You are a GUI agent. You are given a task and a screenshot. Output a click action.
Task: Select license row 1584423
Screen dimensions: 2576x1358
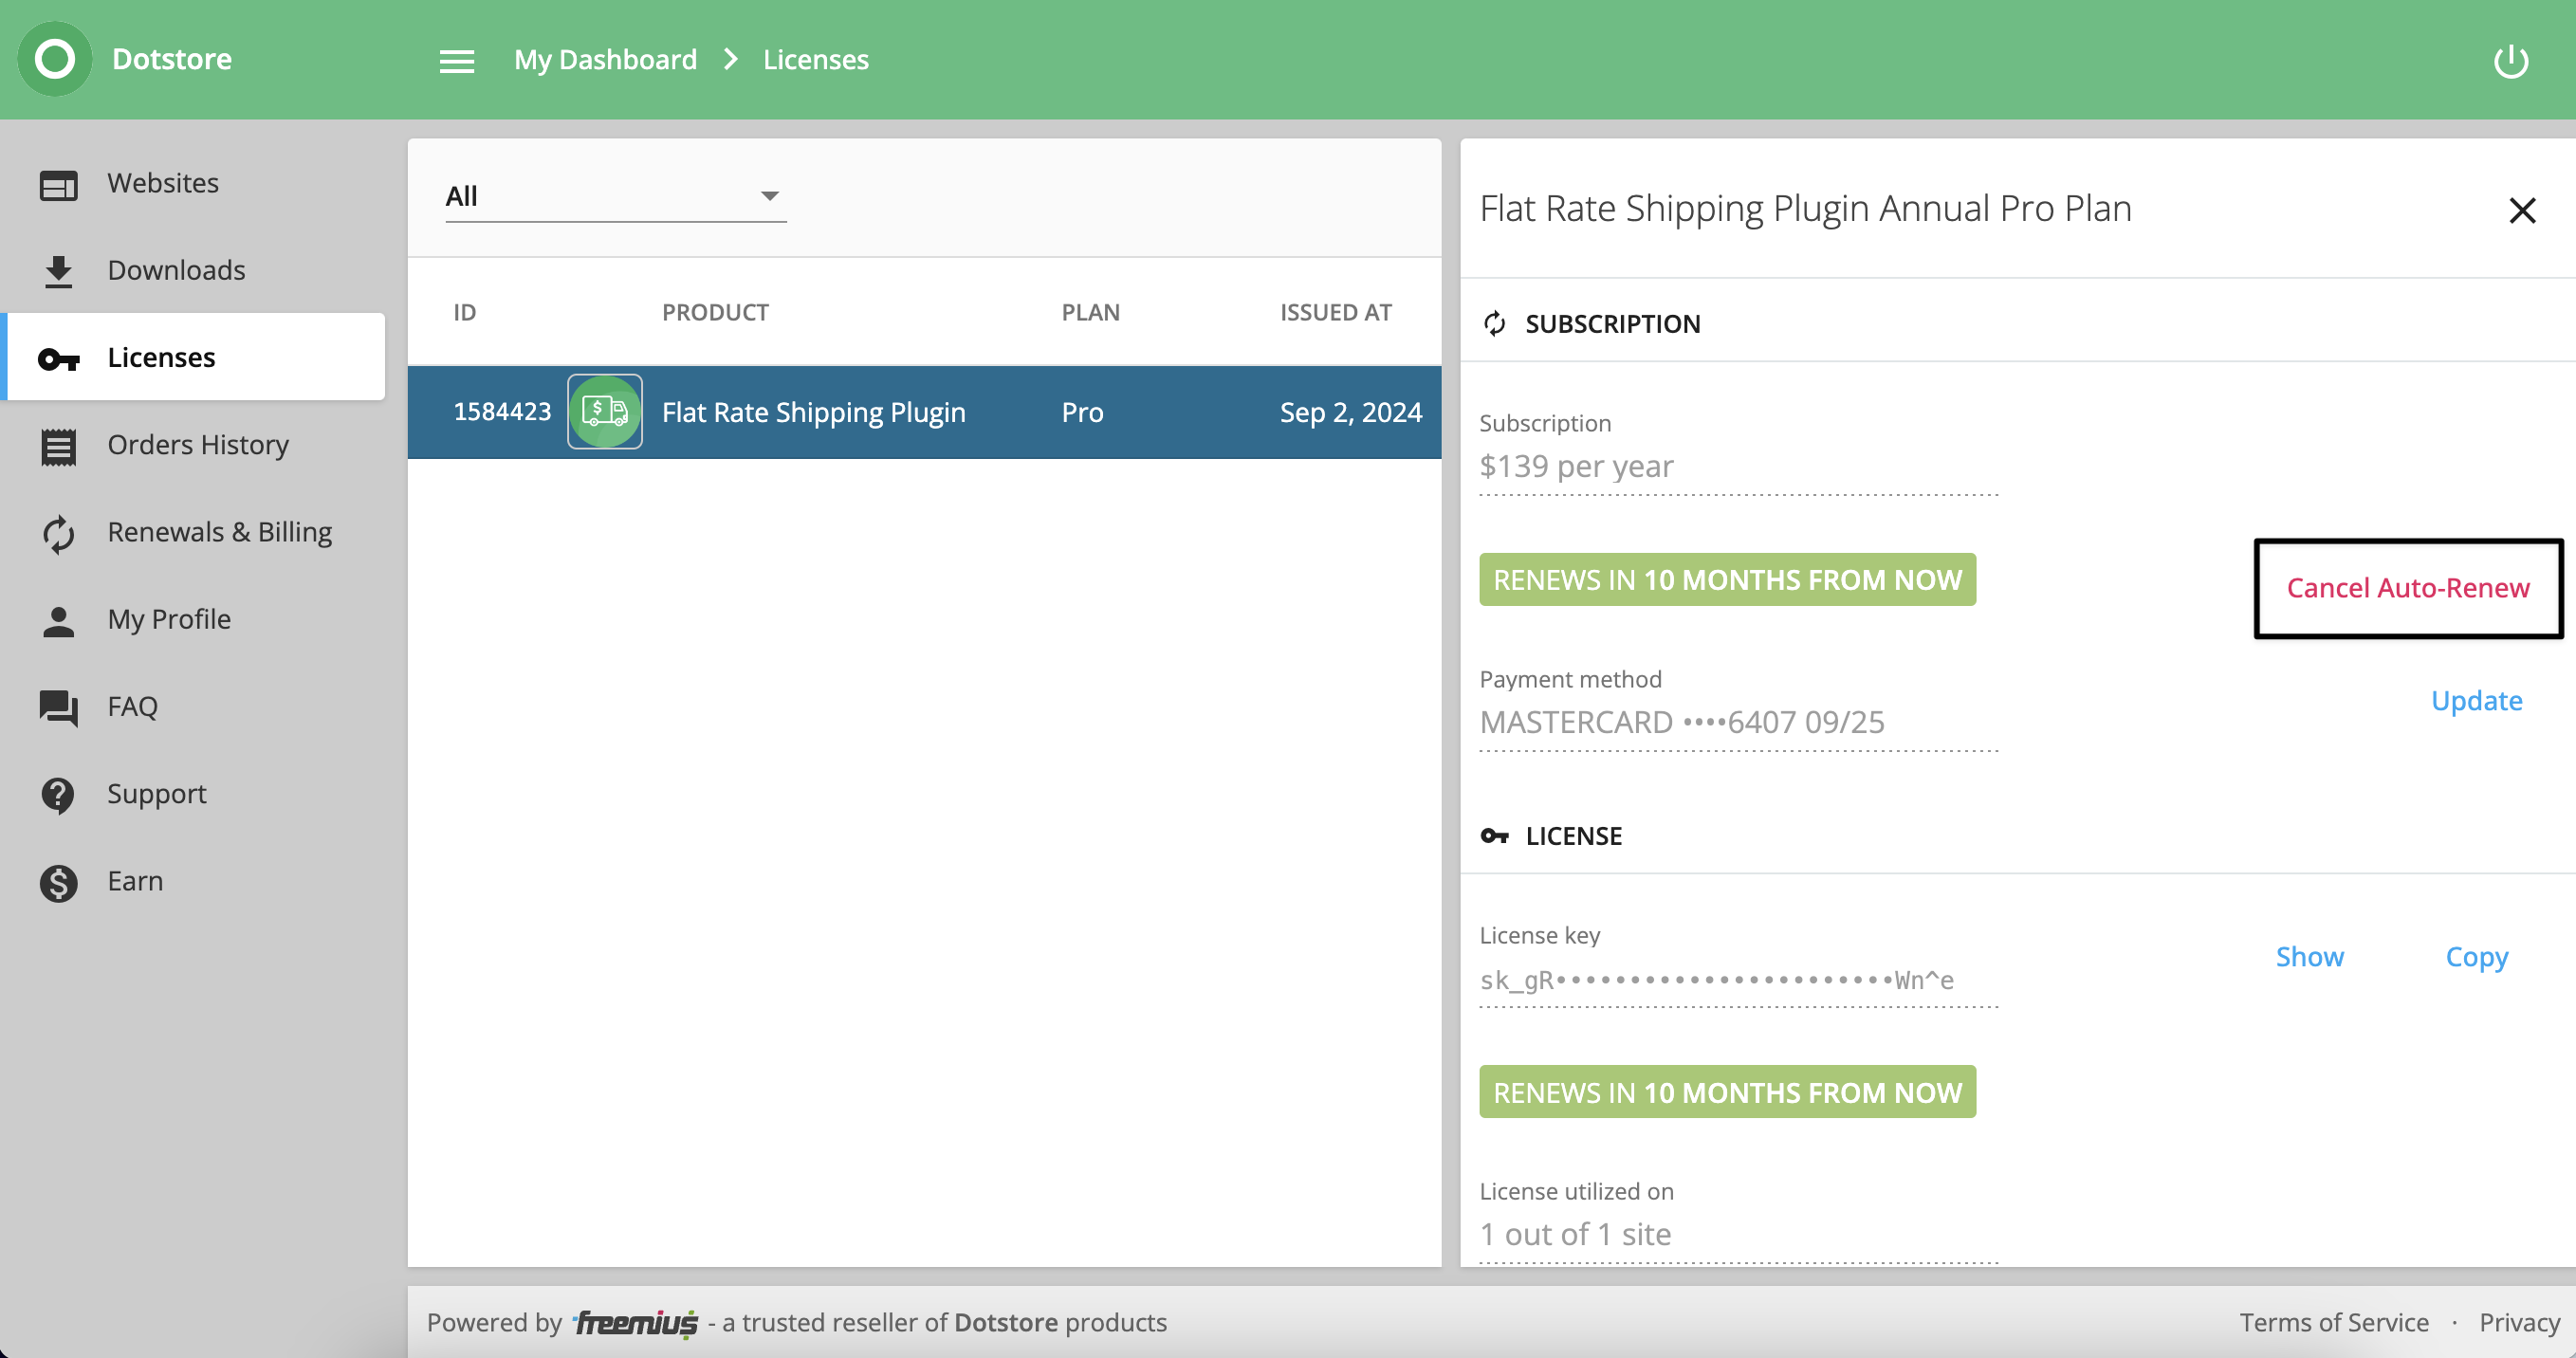pyautogui.click(x=924, y=412)
